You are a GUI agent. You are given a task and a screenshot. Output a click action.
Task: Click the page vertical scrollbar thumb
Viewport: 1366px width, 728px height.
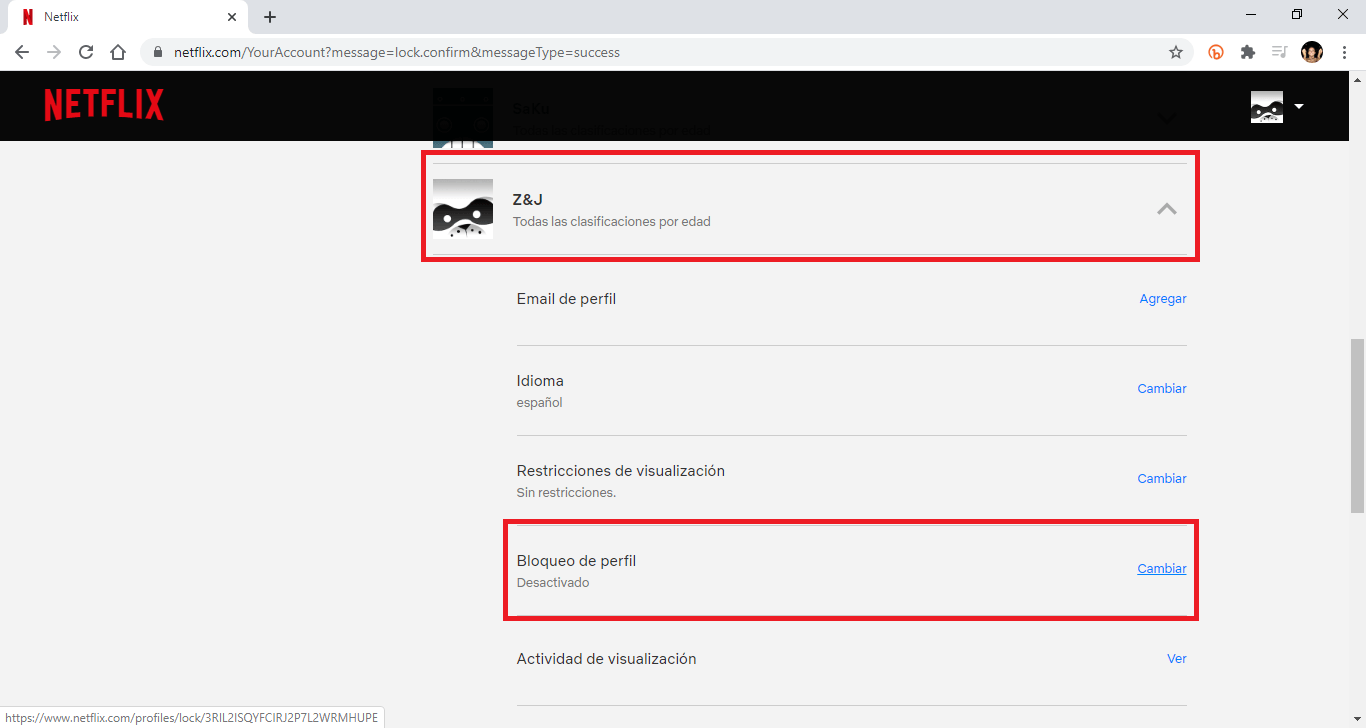click(1357, 427)
